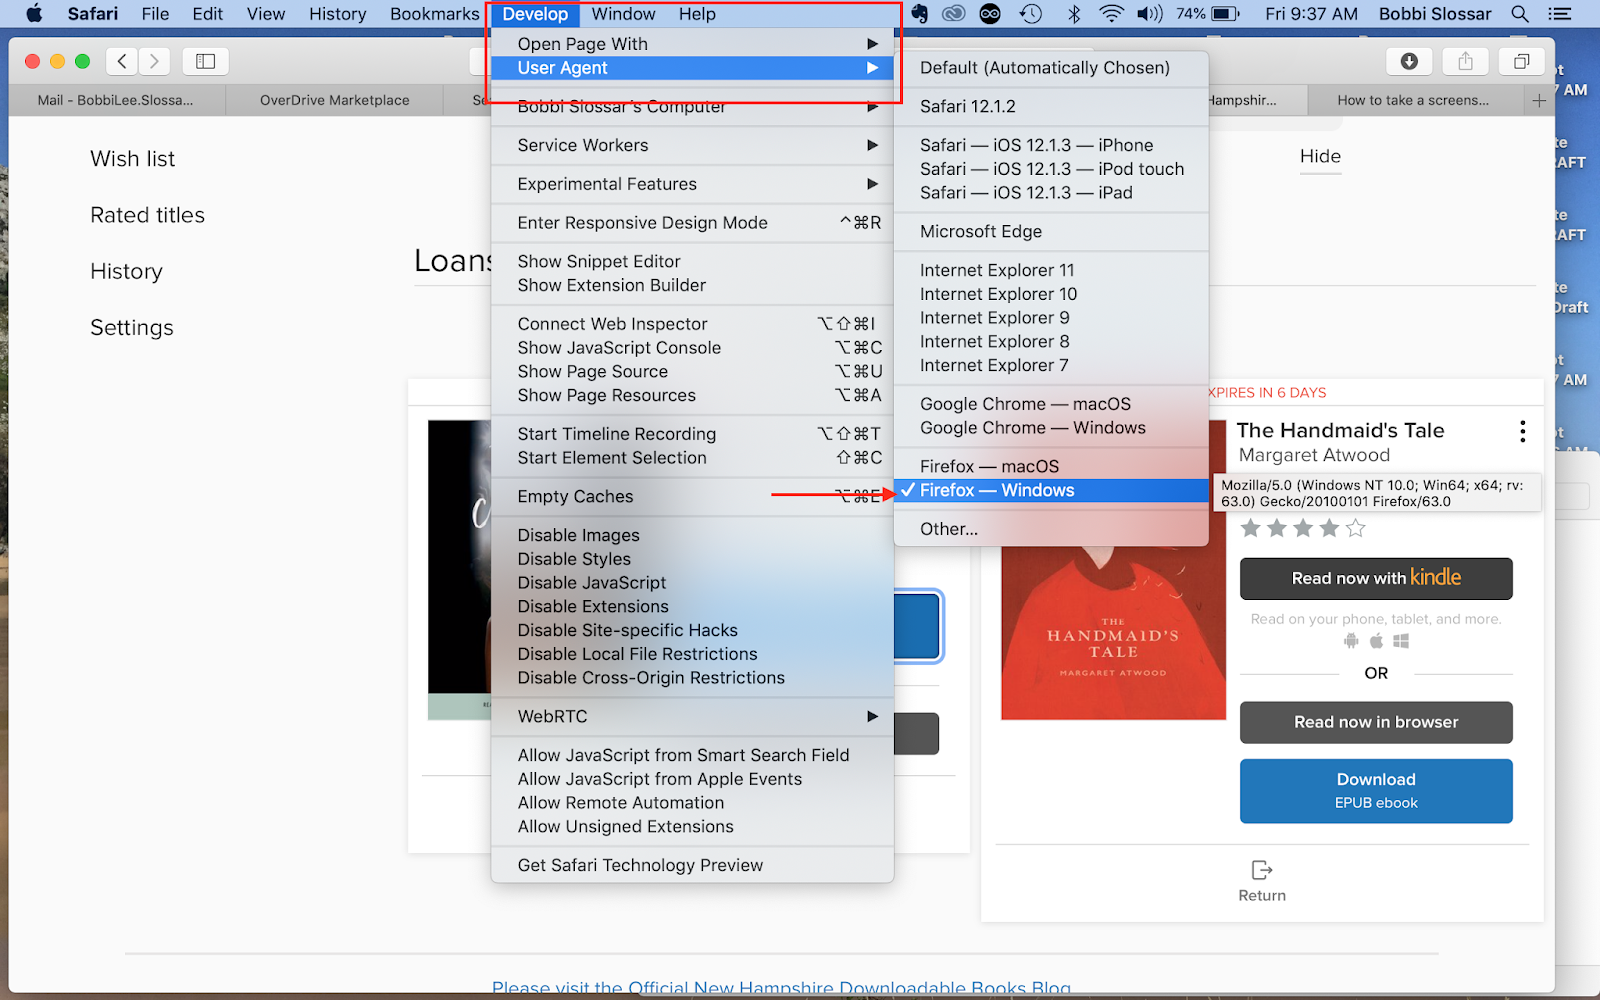Toggle Disable JavaScript in the Develop menu
Viewport: 1600px width, 1000px height.
[x=692, y=583]
